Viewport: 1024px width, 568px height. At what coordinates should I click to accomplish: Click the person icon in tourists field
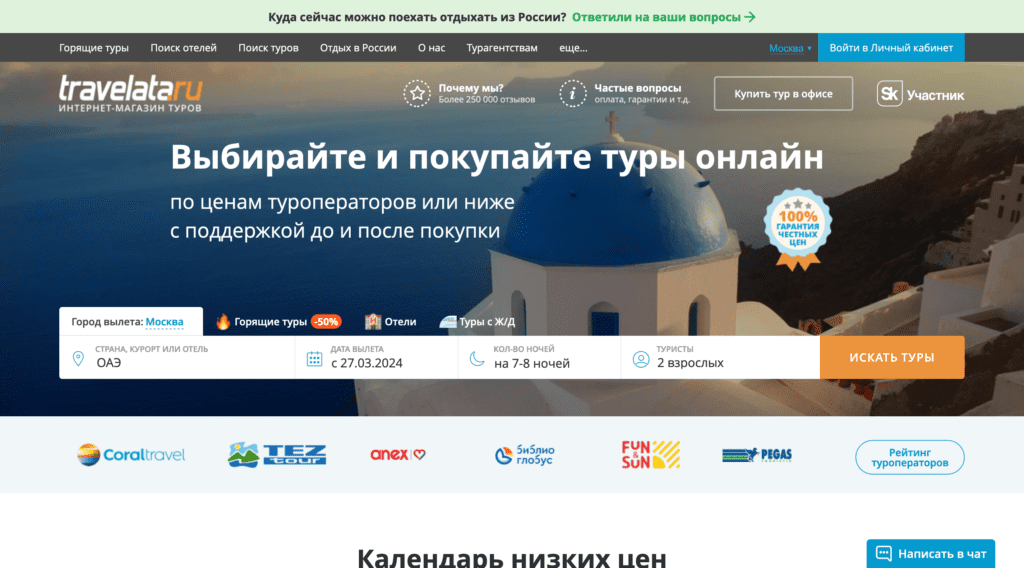point(641,358)
